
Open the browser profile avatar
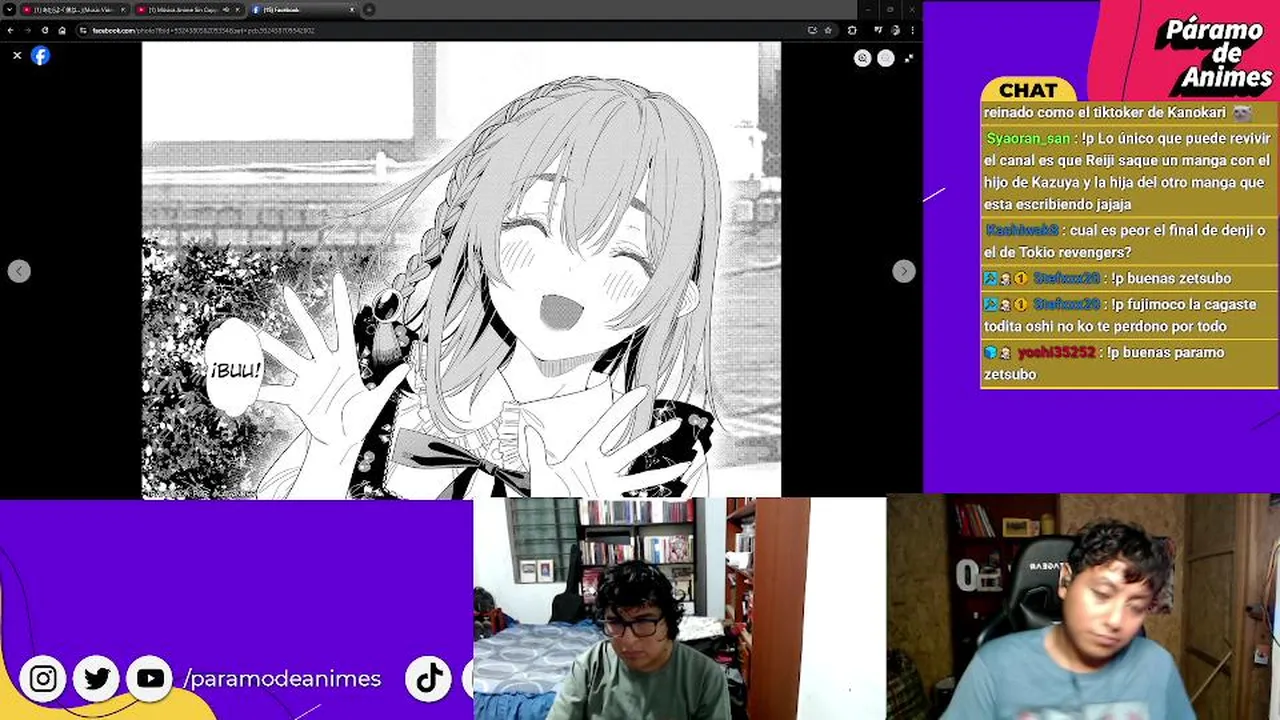(x=895, y=30)
